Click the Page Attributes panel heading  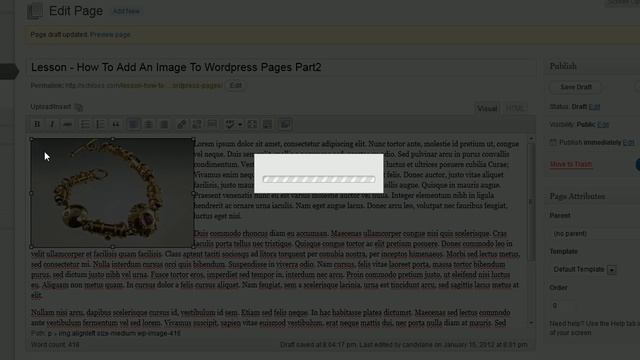pos(577,196)
